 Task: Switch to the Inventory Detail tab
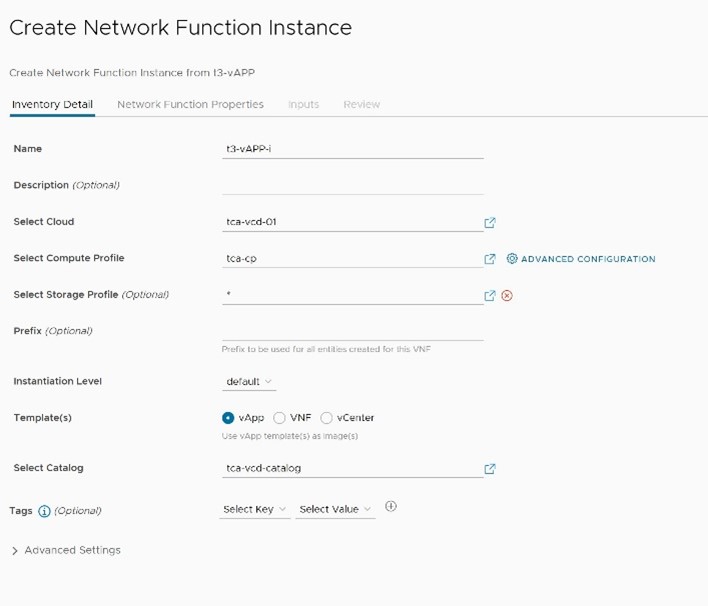coord(52,104)
